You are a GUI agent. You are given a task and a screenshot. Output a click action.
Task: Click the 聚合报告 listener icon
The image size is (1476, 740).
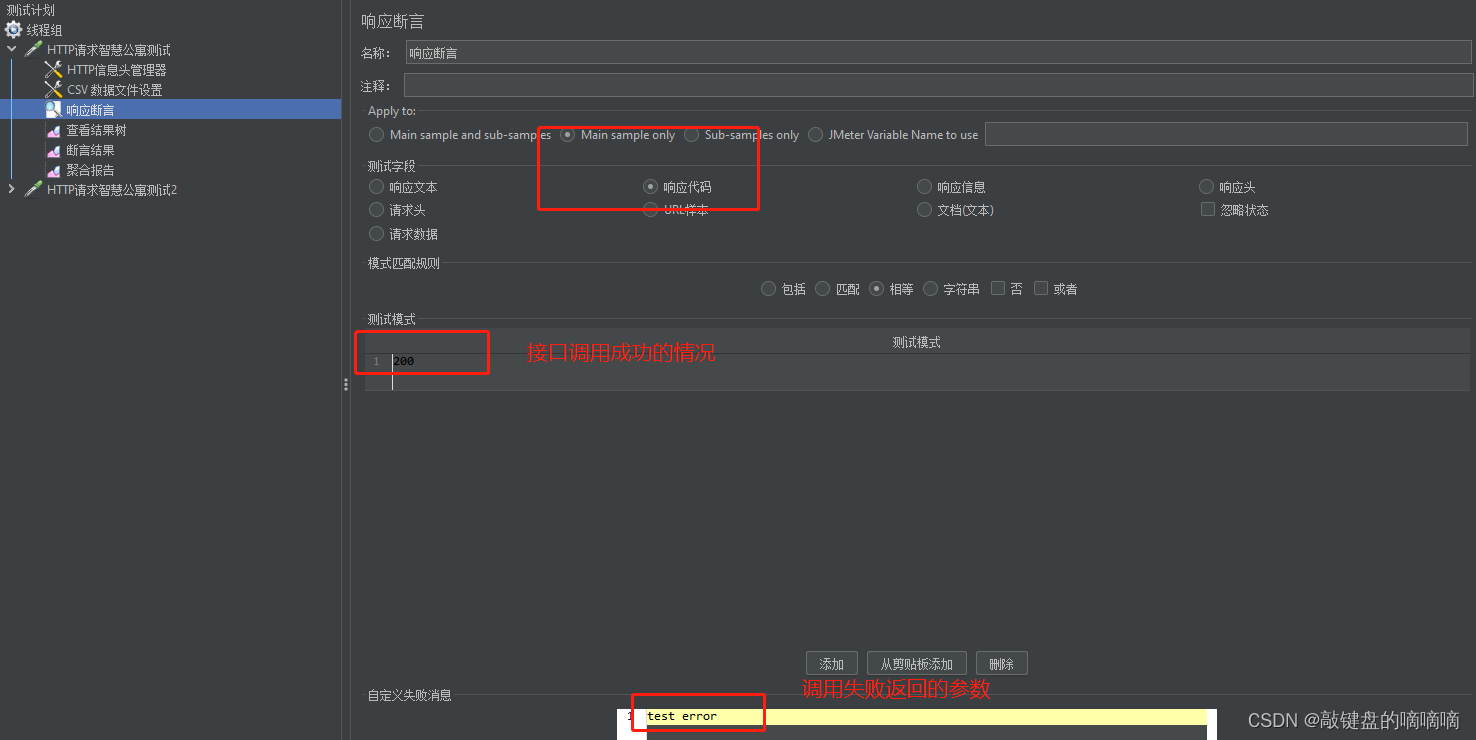(x=53, y=170)
